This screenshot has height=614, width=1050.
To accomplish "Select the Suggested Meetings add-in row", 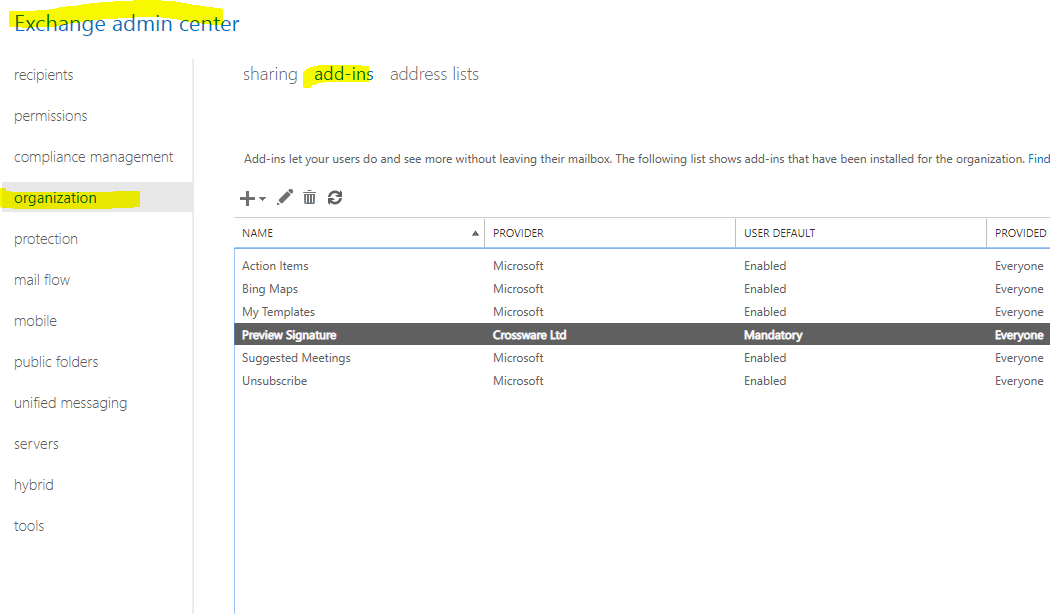I will [x=642, y=358].
